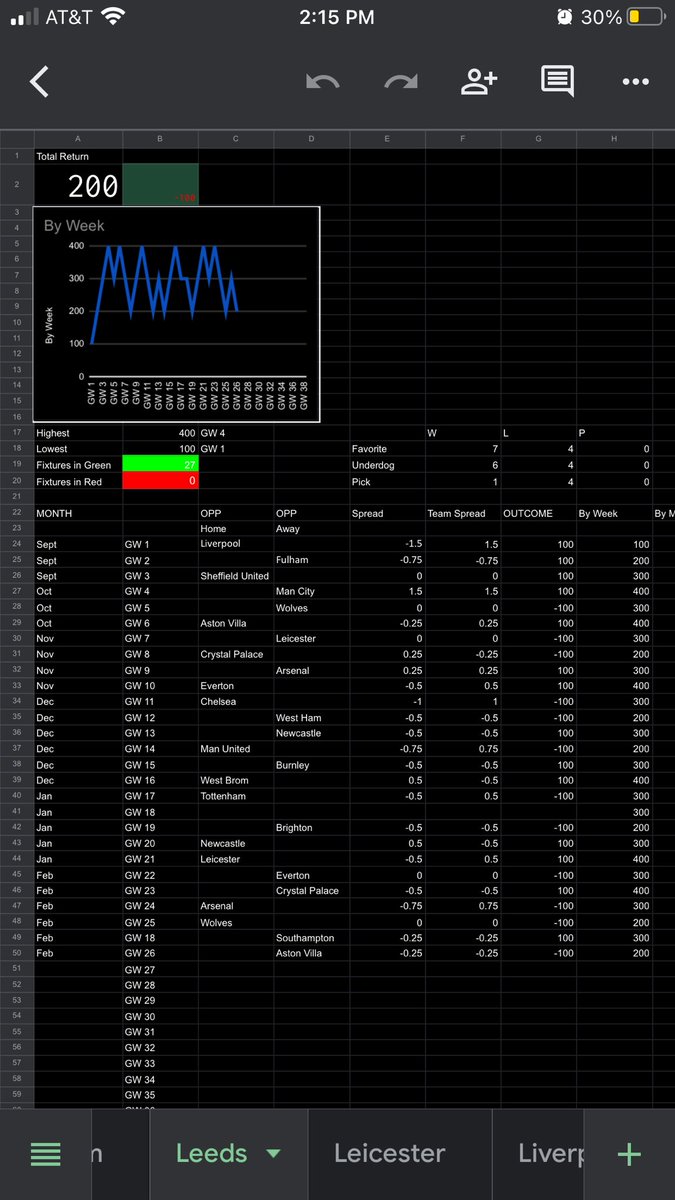The width and height of the screenshot is (675, 1200).
Task: Tap the back arrow to exit spreadsheet
Action: [39, 82]
